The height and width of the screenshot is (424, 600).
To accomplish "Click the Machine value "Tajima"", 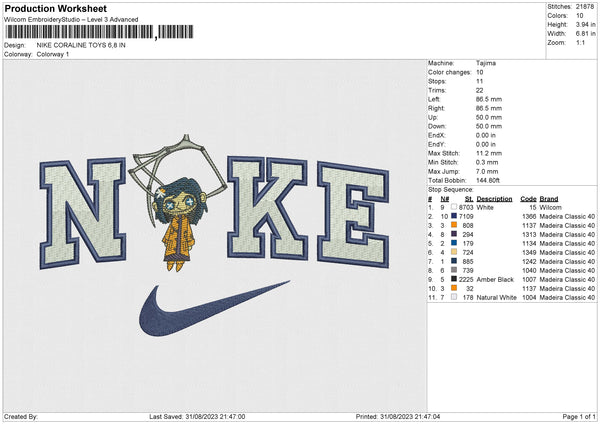I will [x=486, y=63].
